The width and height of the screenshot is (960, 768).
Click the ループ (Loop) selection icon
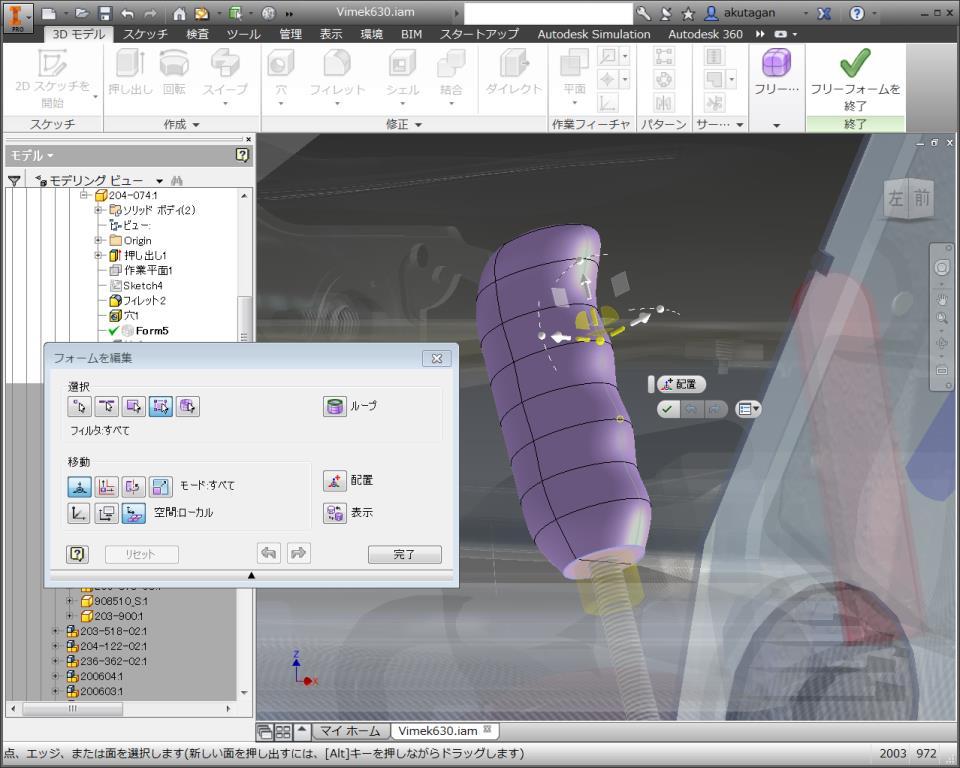[x=335, y=406]
